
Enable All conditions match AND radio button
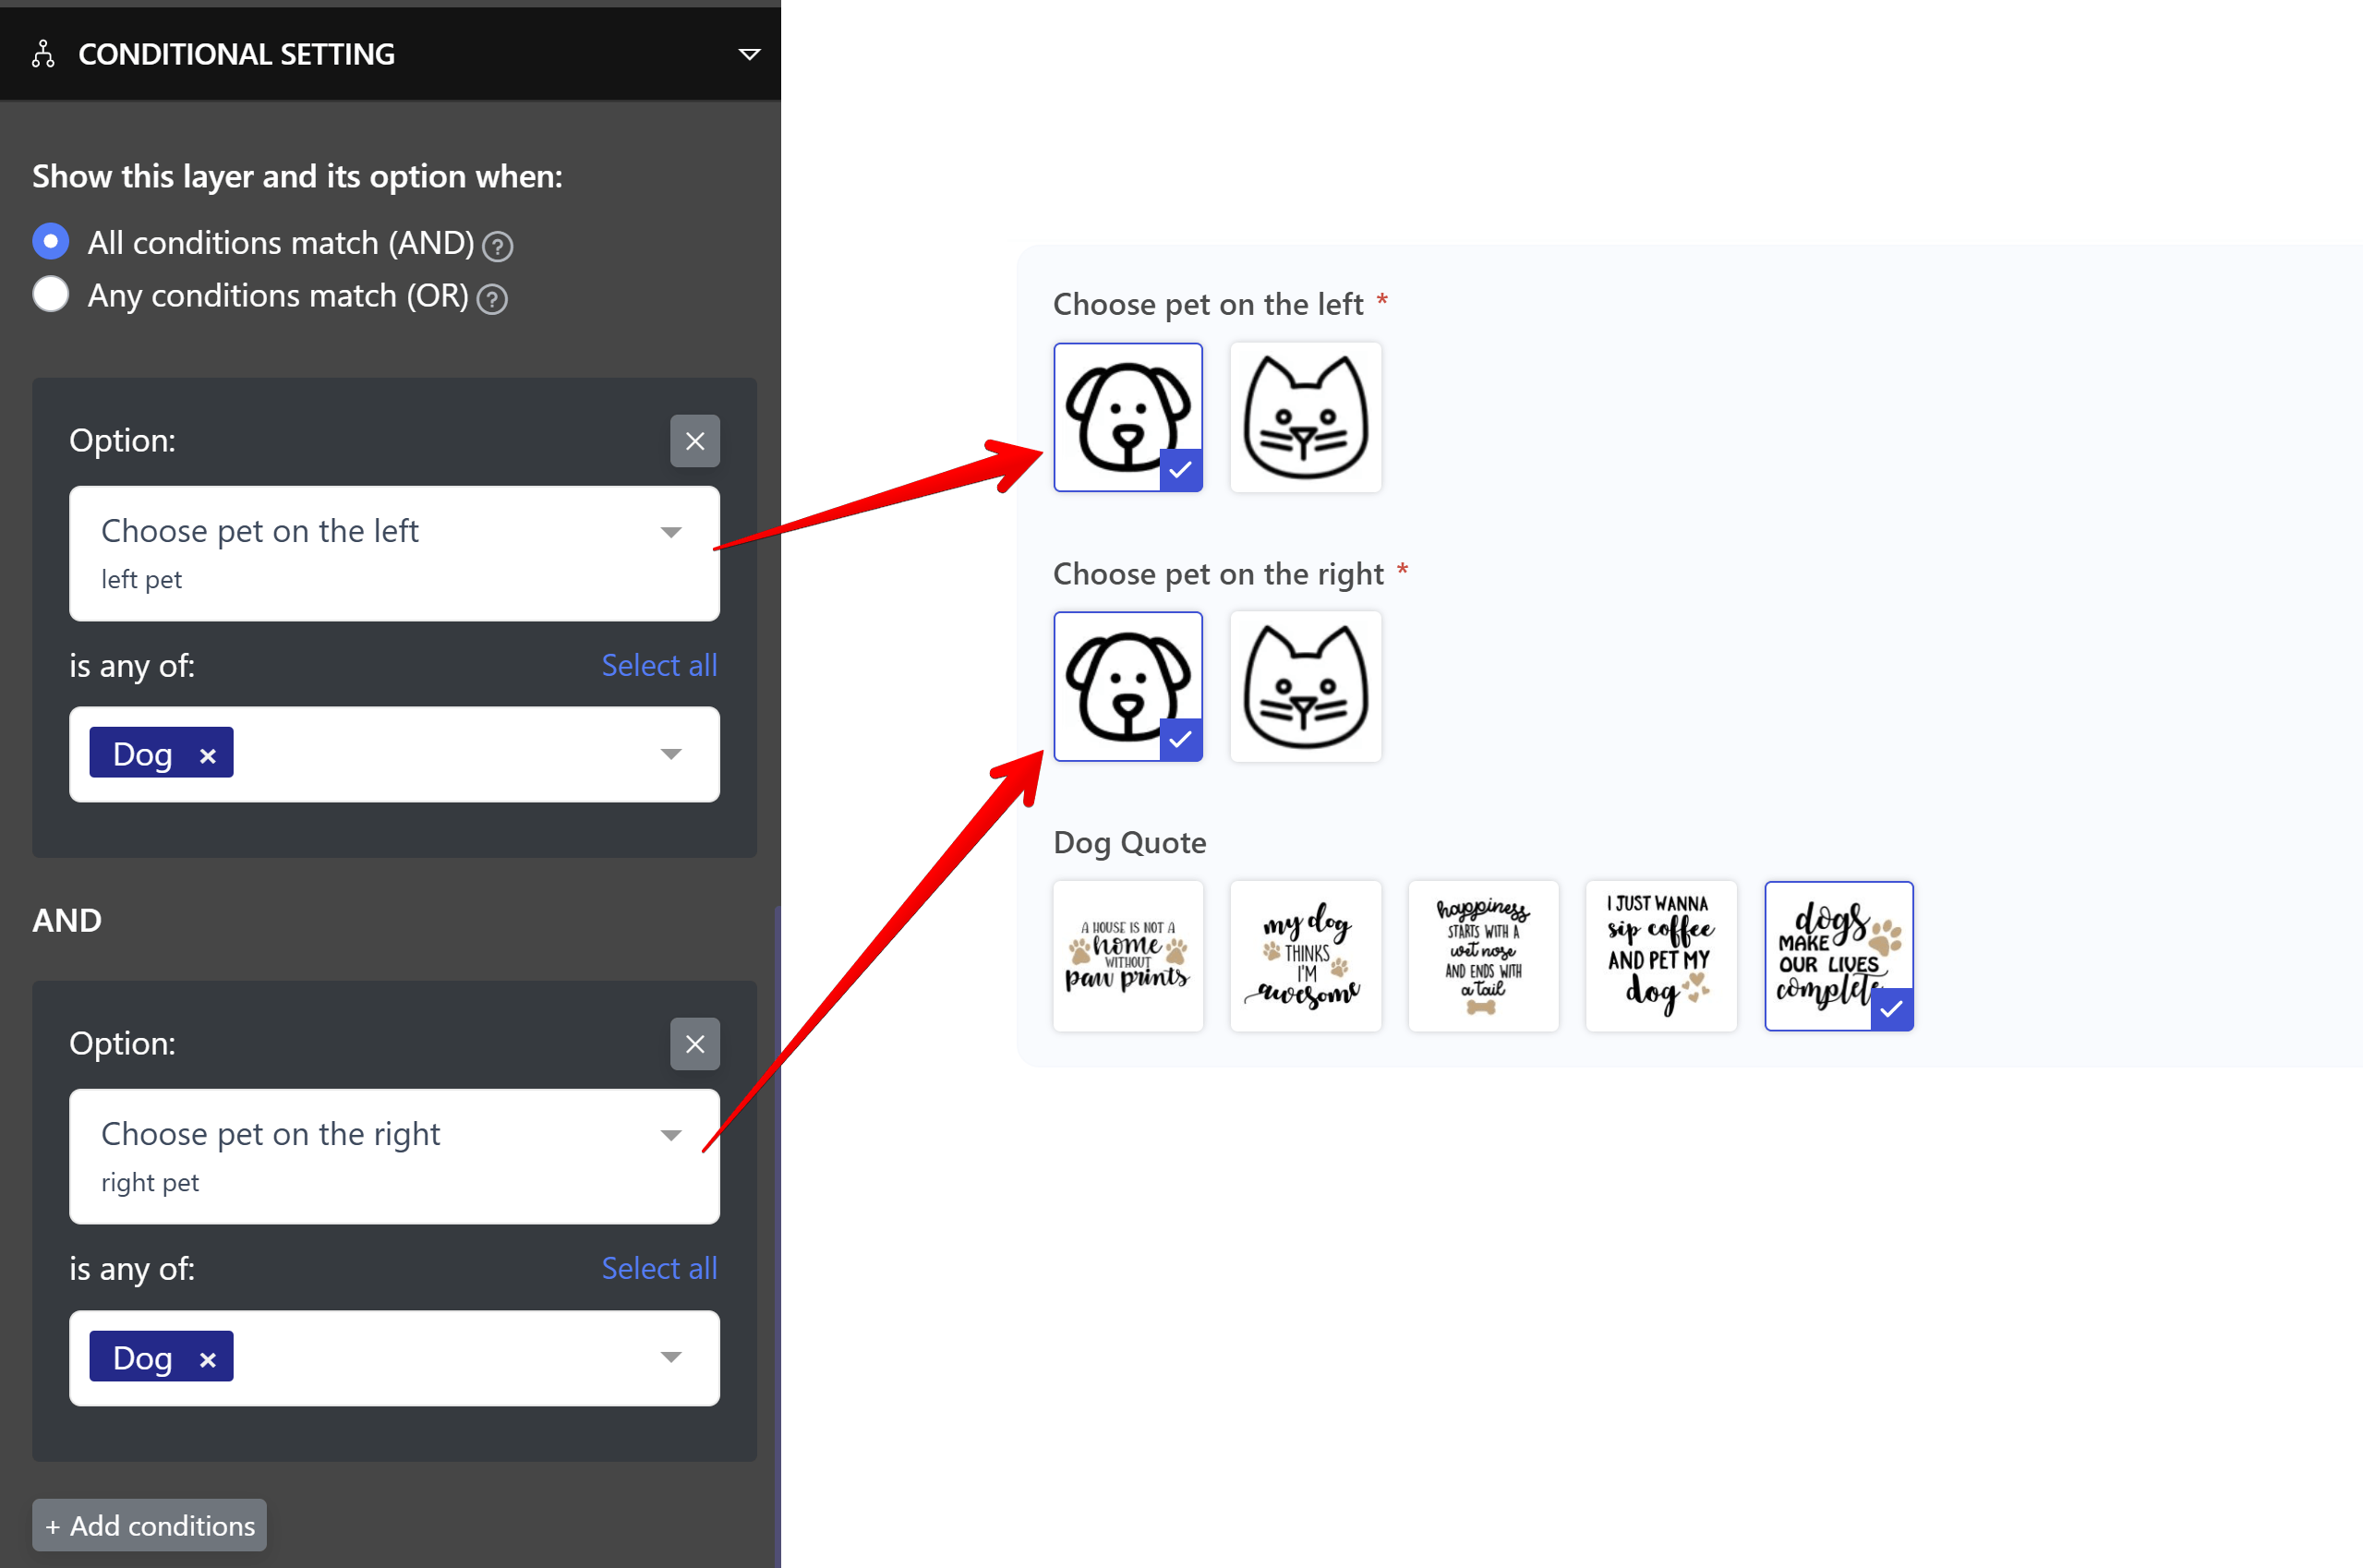point(51,243)
